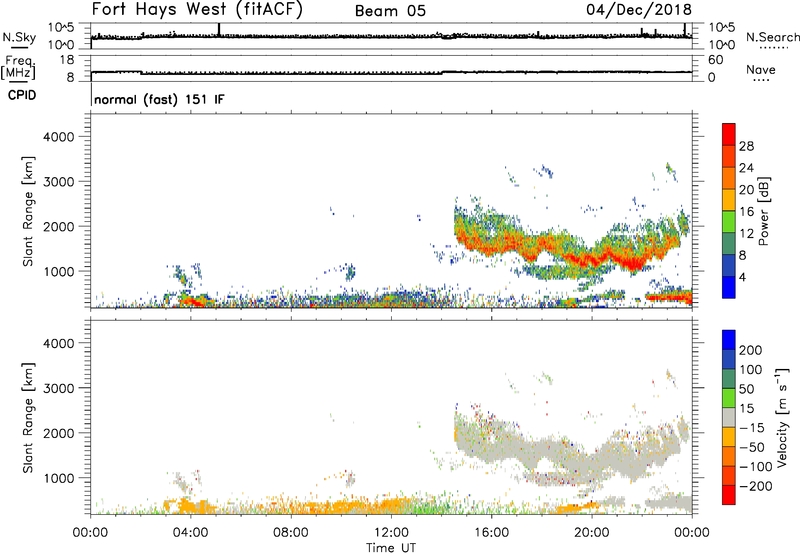Click the 'Slant Range [km]' label of power panel

pyautogui.click(x=28, y=212)
